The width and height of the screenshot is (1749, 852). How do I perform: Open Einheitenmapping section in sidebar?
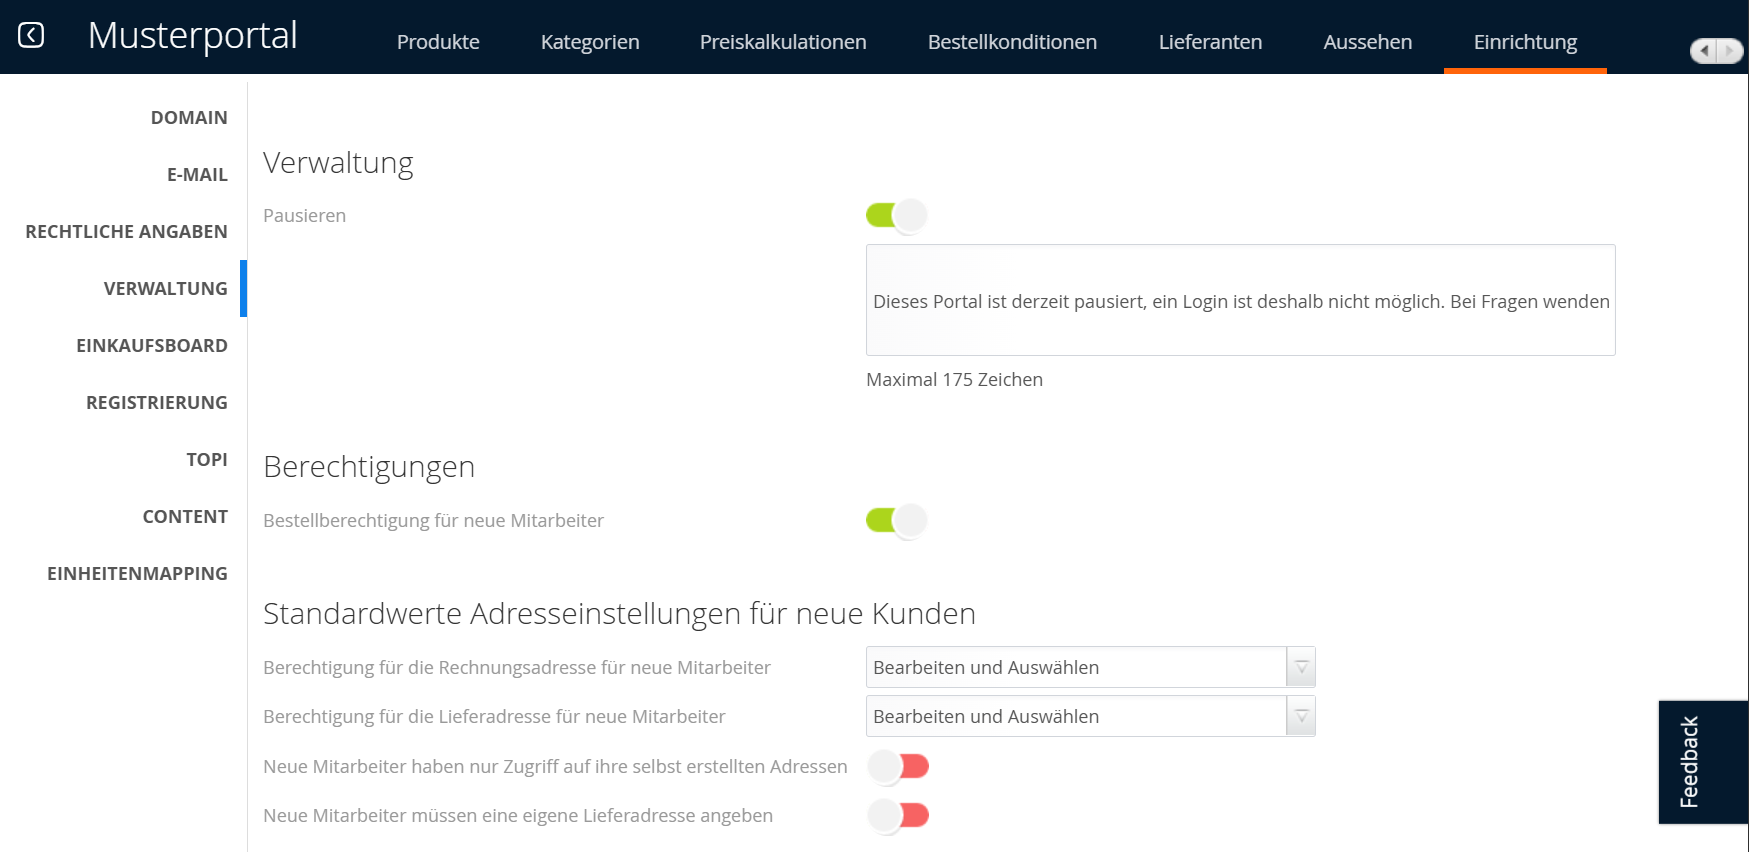pos(137,574)
